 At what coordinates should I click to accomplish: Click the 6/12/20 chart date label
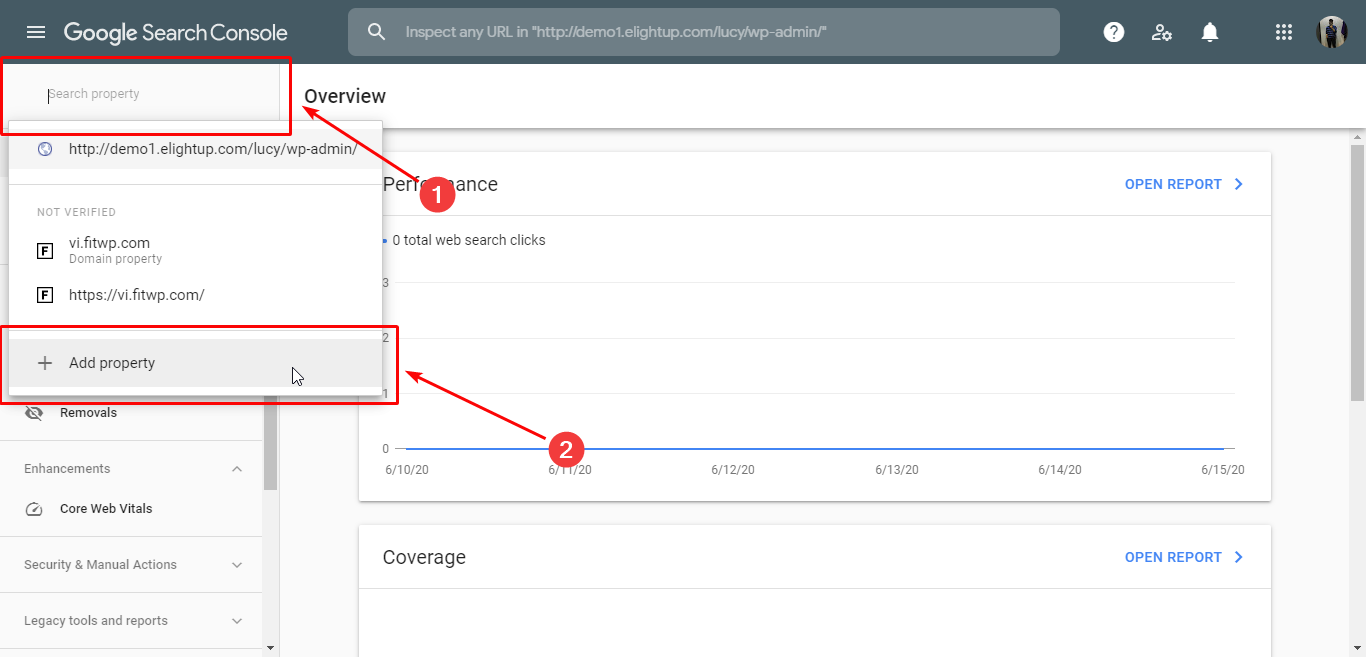pos(733,470)
